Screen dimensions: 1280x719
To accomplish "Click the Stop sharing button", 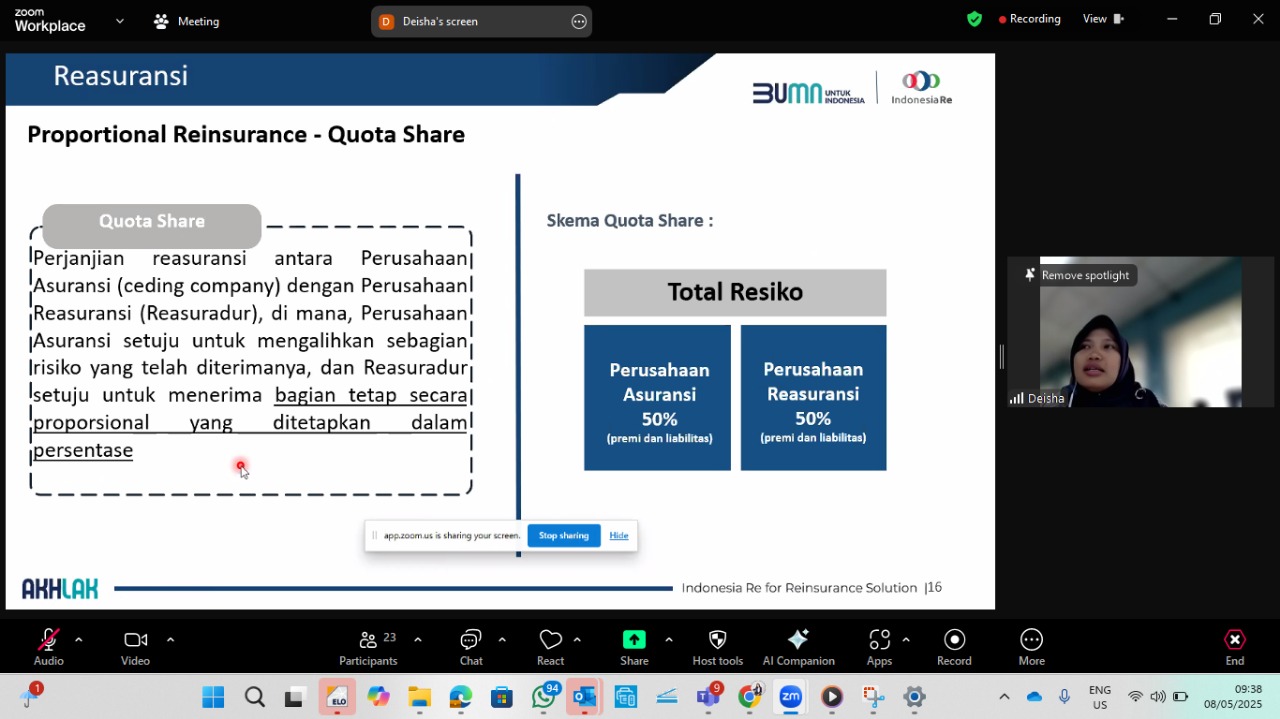I will click(564, 536).
